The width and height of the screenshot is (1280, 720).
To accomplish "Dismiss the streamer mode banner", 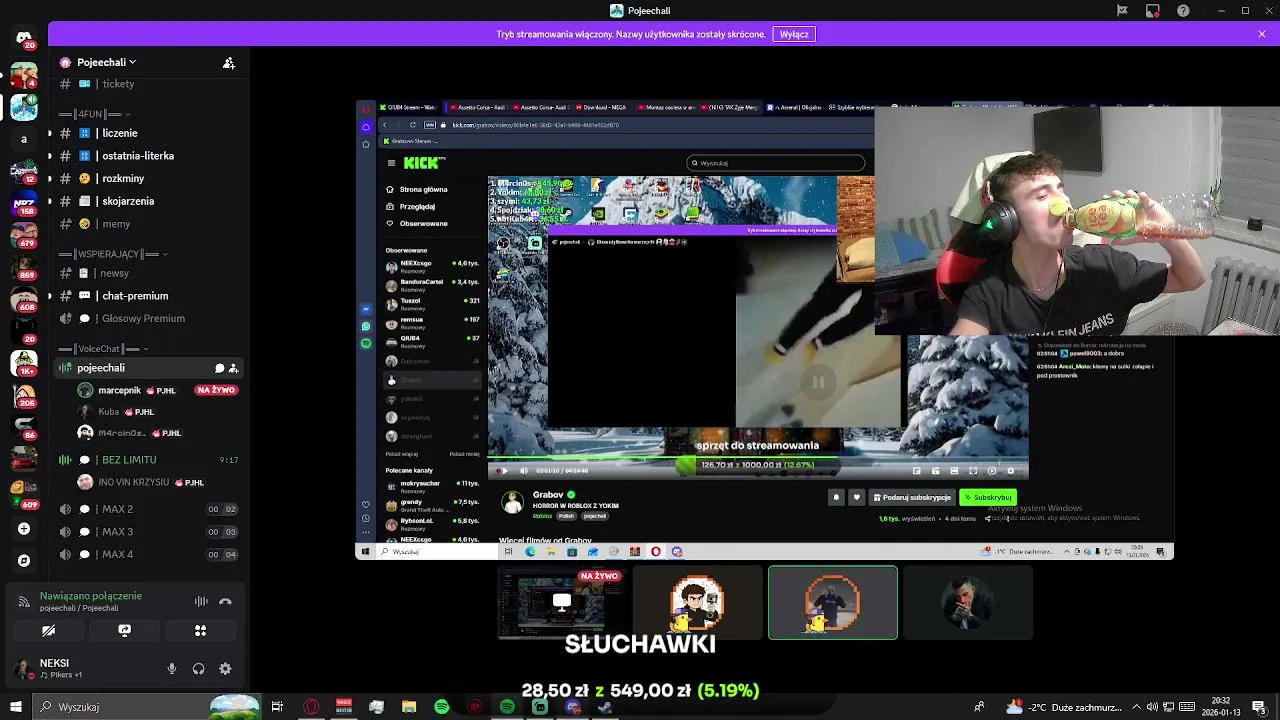I will tap(1262, 34).
